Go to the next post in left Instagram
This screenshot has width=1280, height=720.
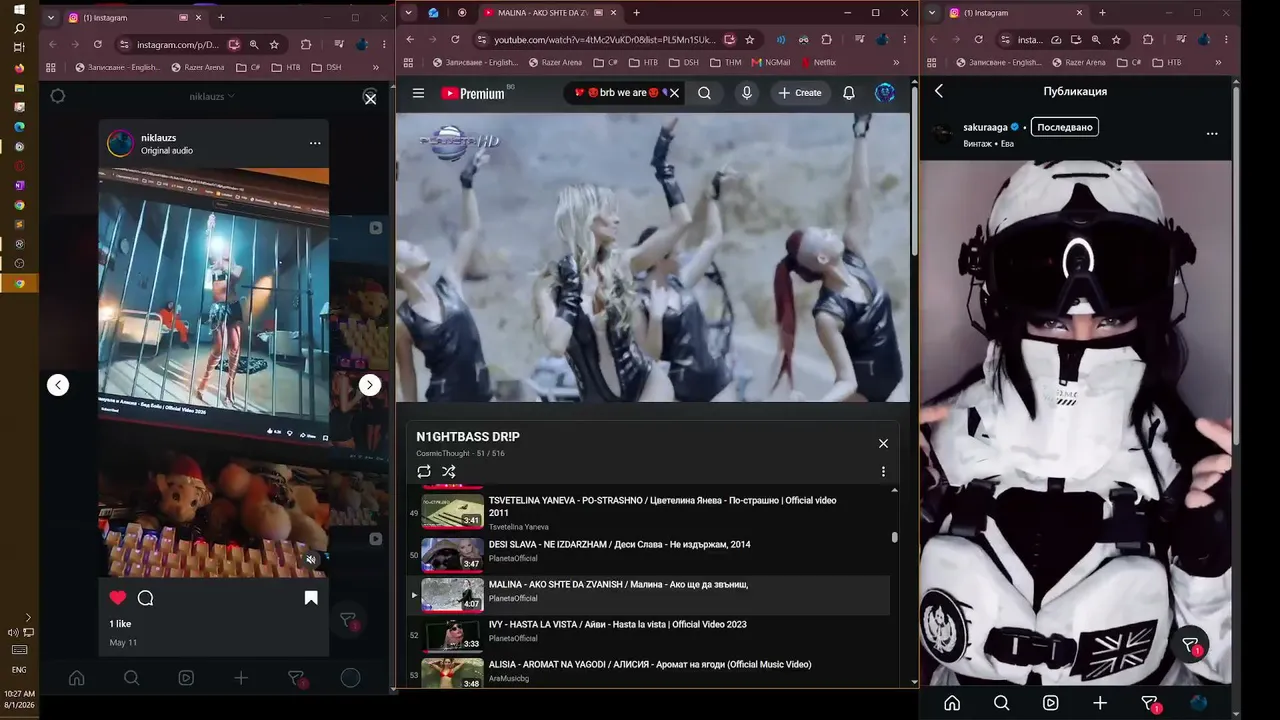tap(370, 385)
